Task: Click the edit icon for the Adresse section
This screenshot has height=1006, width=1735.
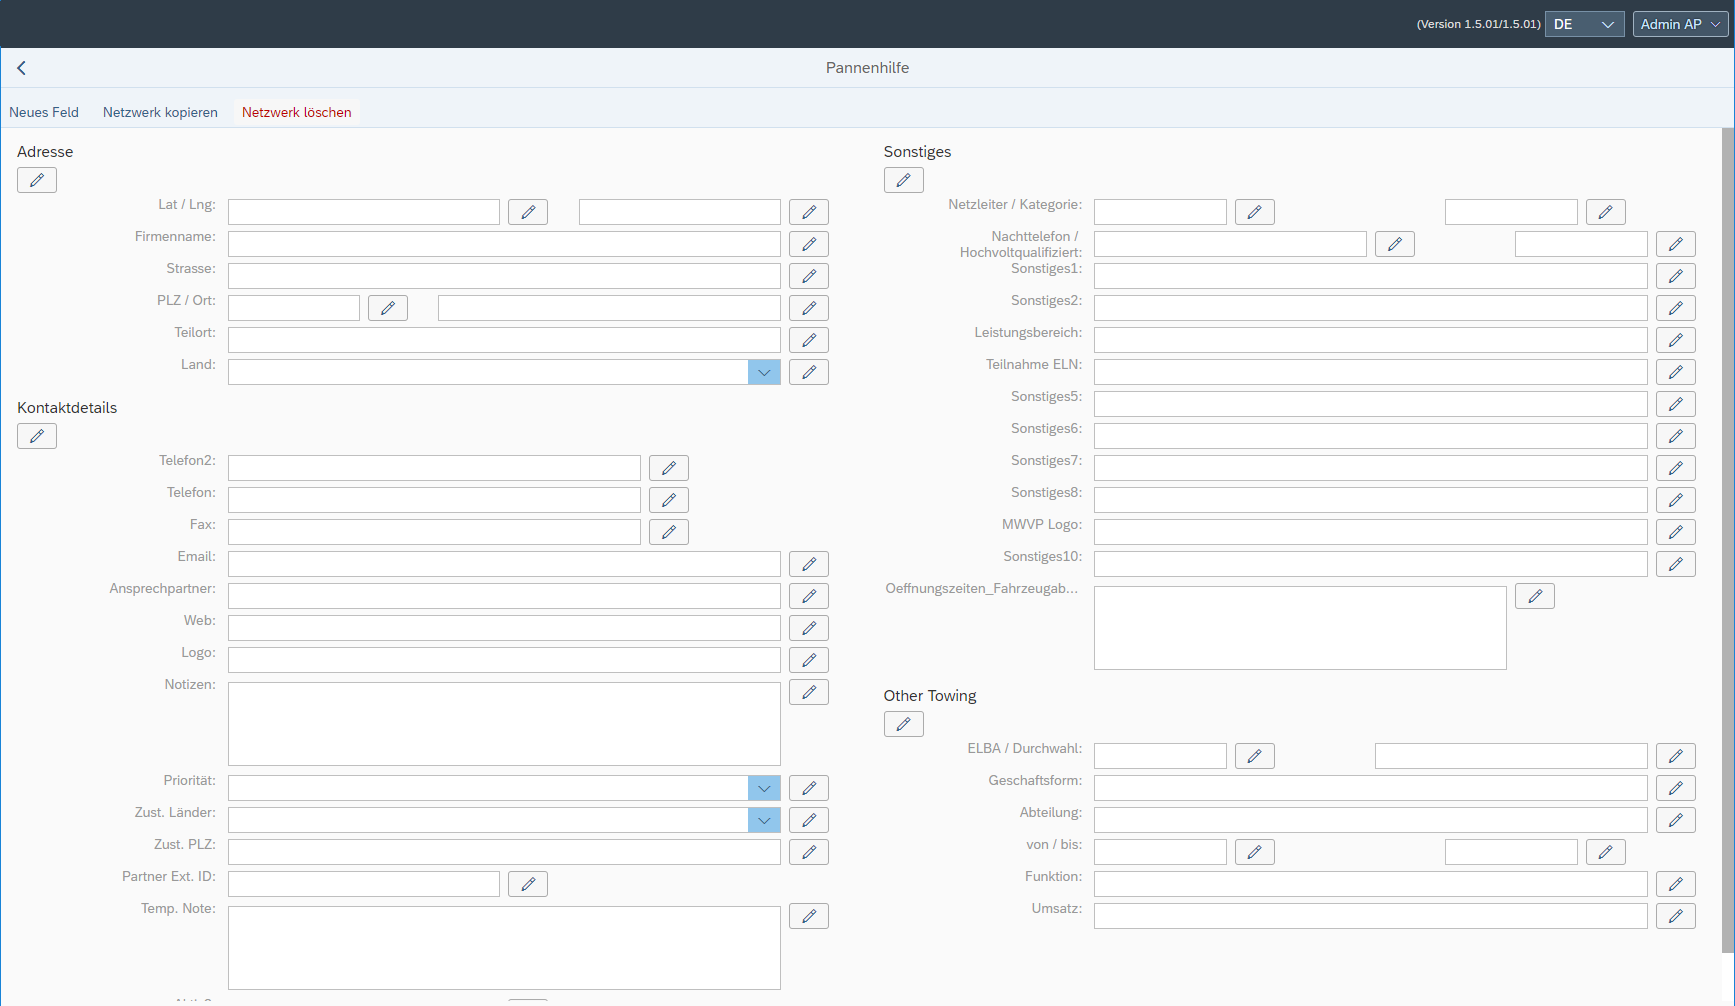Action: 36,180
